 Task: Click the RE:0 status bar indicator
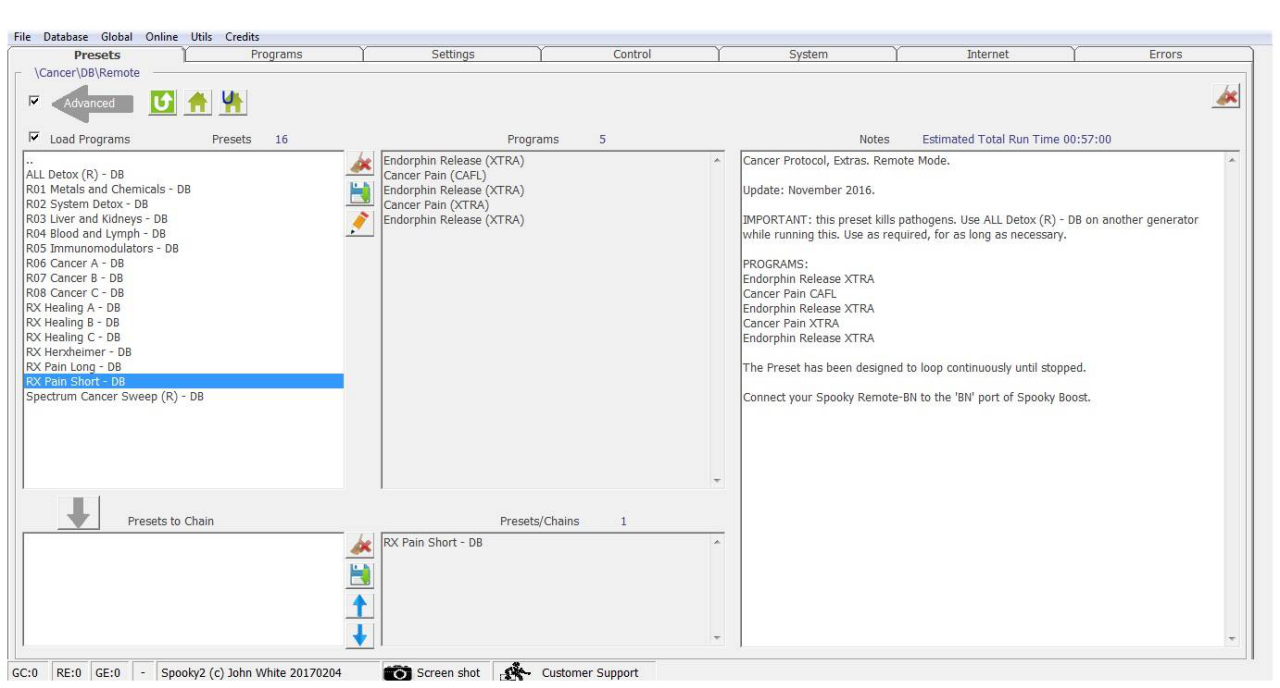[68, 673]
